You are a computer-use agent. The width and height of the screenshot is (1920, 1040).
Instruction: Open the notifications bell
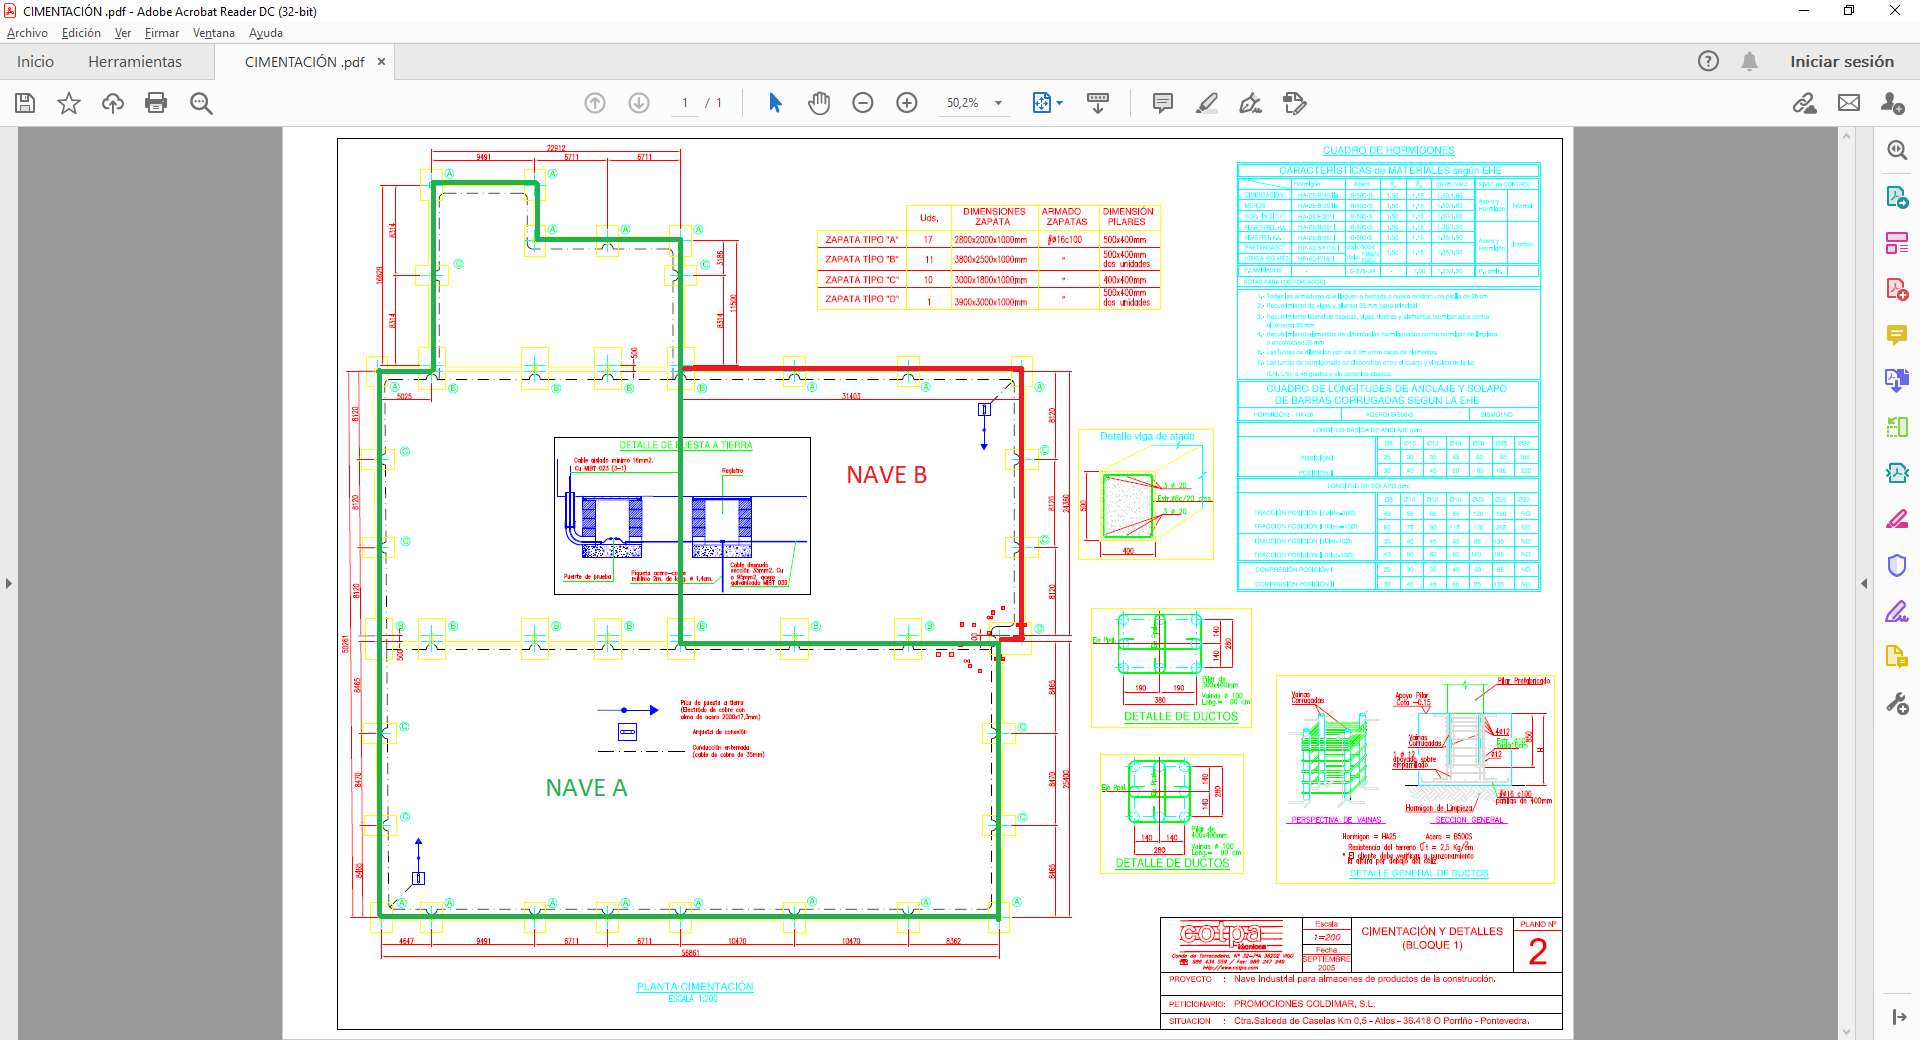click(x=1749, y=61)
